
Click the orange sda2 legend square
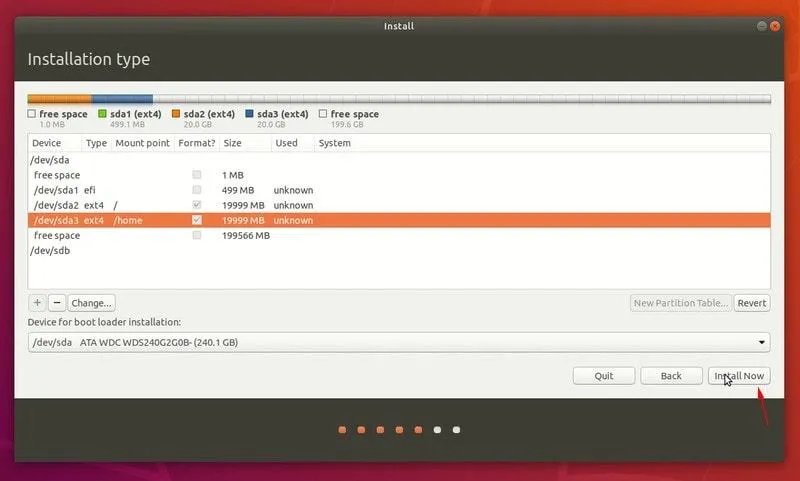[175, 114]
